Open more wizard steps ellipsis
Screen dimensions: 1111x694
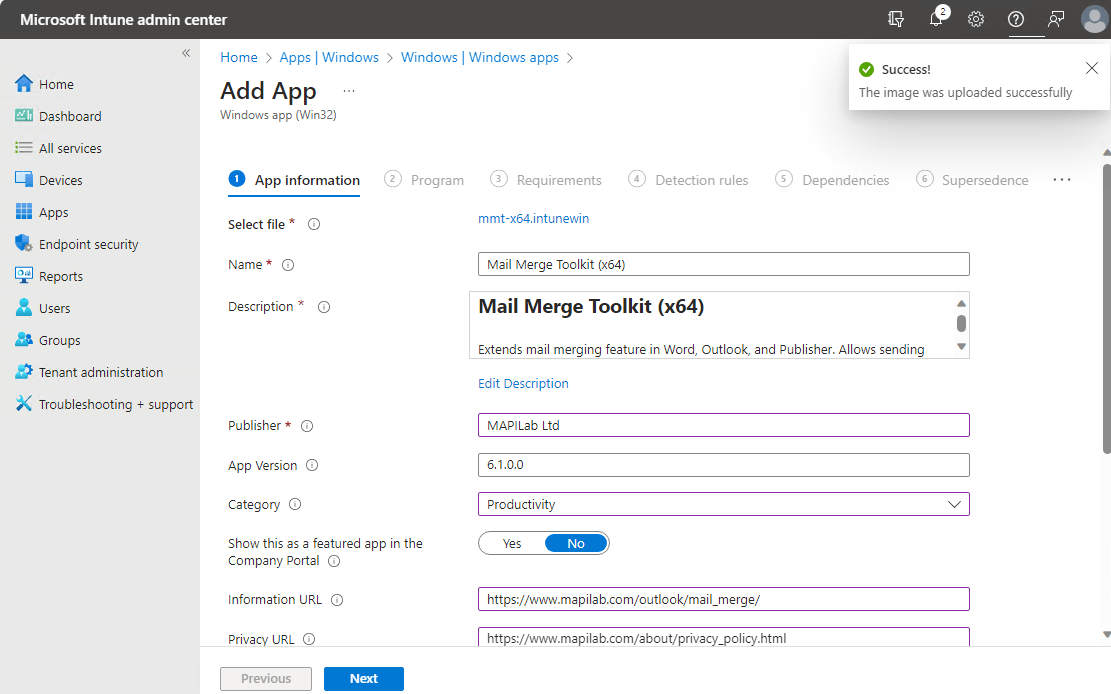(x=1061, y=180)
